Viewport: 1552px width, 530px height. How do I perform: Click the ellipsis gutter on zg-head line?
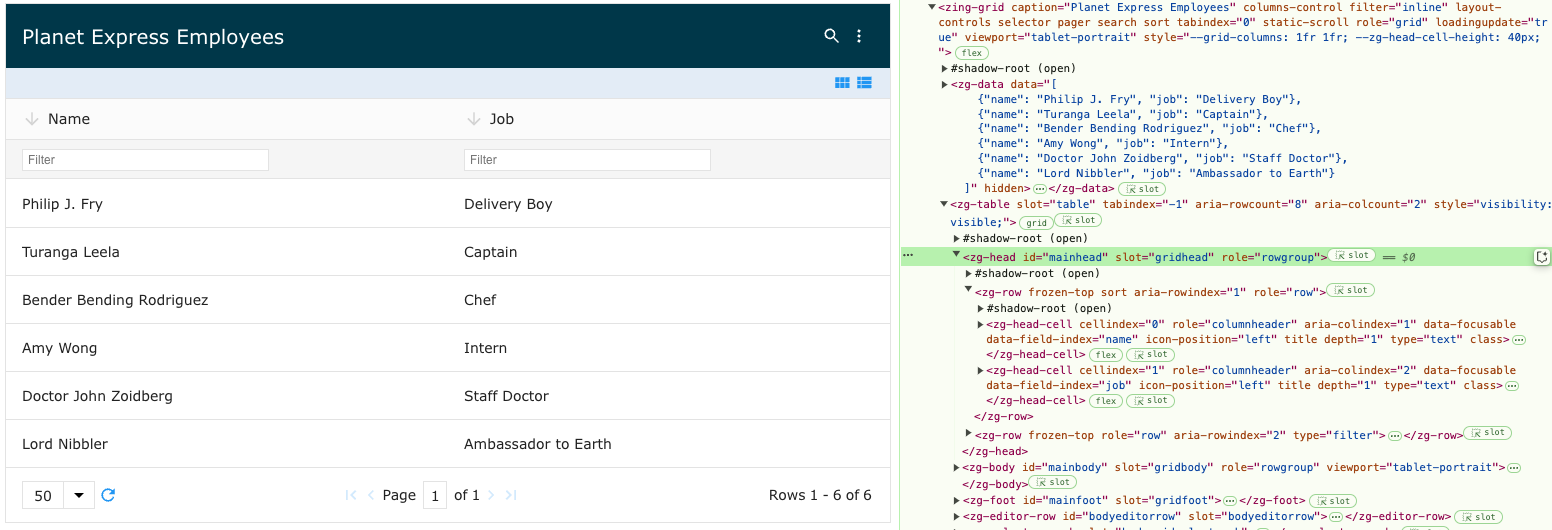(908, 256)
